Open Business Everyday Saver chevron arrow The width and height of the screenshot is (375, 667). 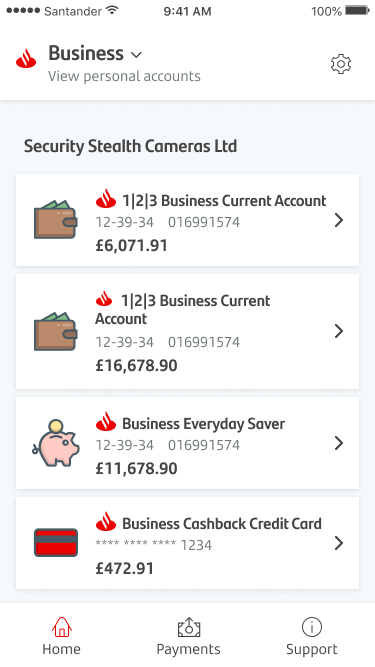pyautogui.click(x=339, y=443)
